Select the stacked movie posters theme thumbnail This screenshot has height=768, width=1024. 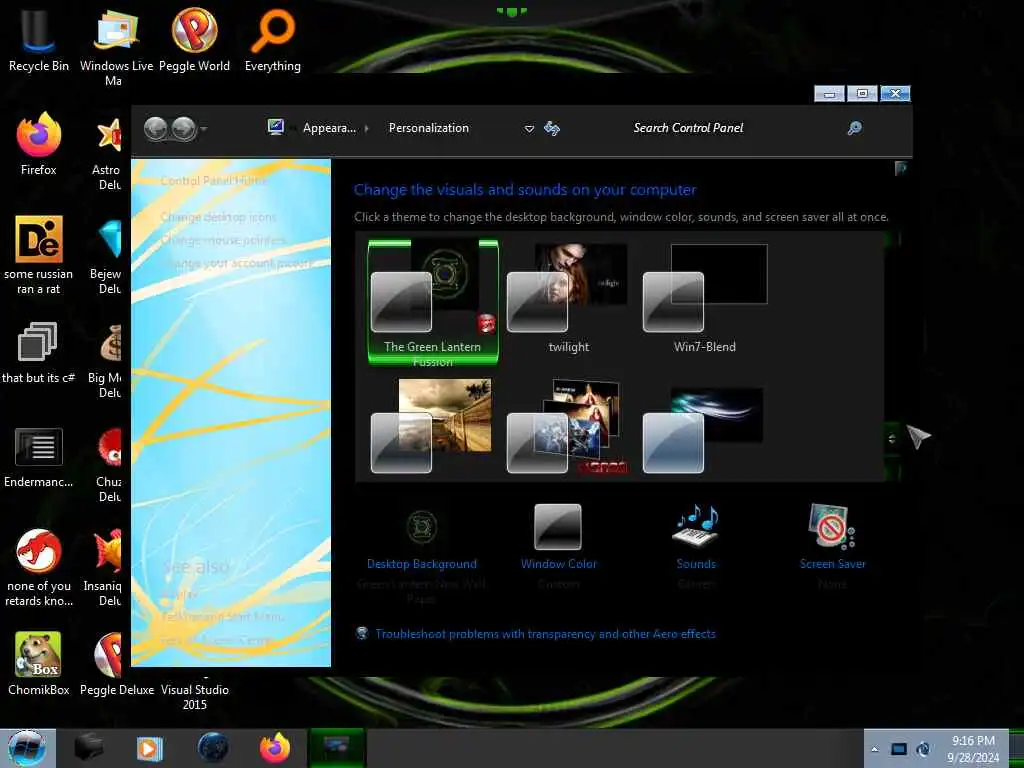click(567, 426)
